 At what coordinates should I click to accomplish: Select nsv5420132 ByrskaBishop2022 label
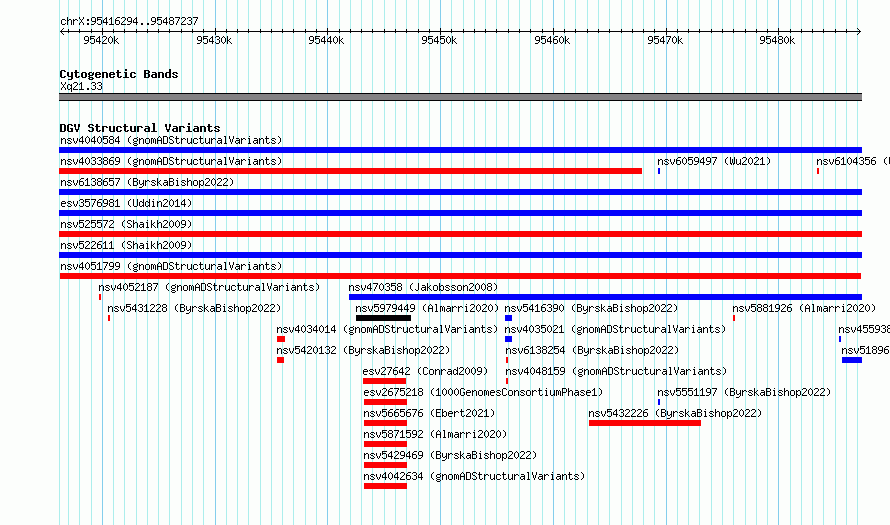pyautogui.click(x=363, y=350)
